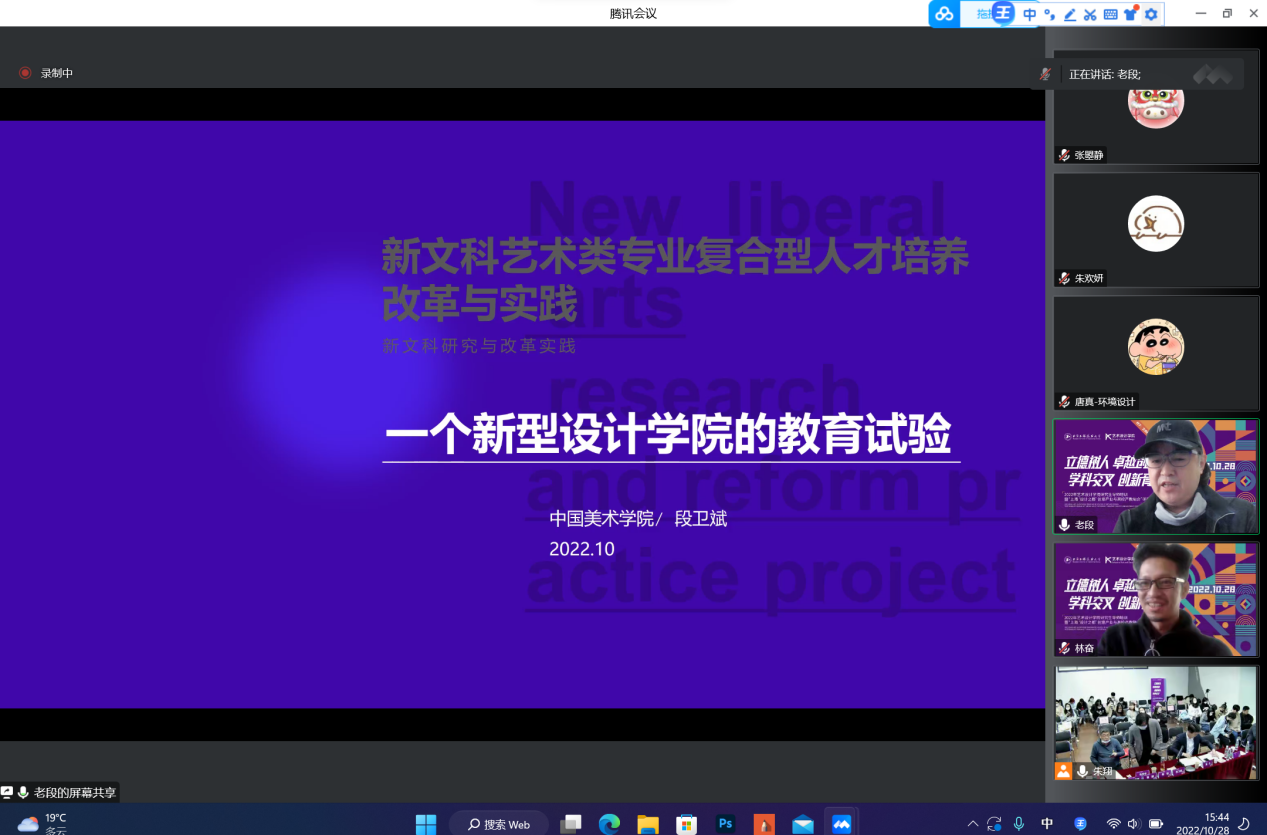Toggle punctuation mode in IME toolbar
1267x835 pixels.
1049,14
